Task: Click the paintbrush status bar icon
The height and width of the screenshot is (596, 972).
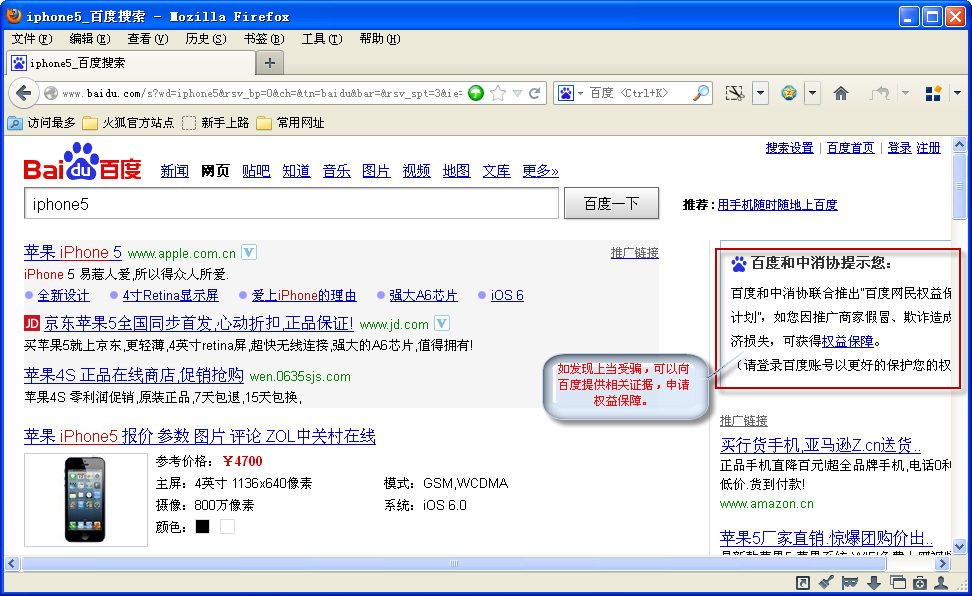Action: (x=826, y=582)
